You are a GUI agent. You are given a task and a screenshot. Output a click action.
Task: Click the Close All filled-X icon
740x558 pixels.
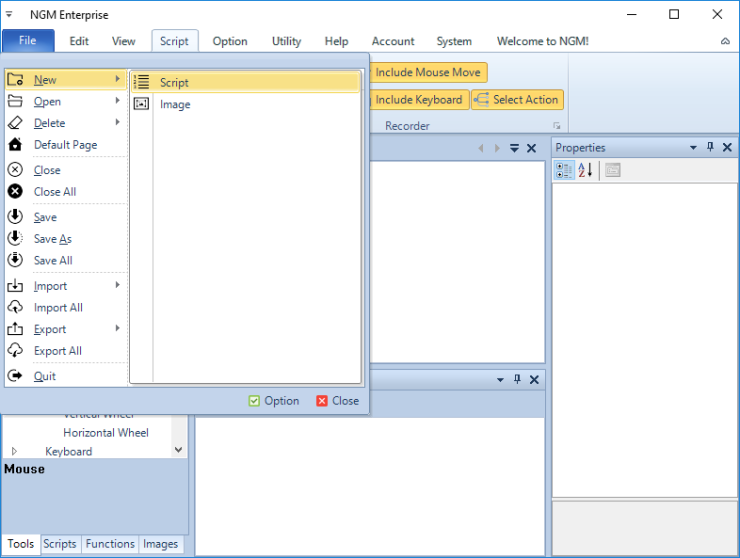[15, 191]
